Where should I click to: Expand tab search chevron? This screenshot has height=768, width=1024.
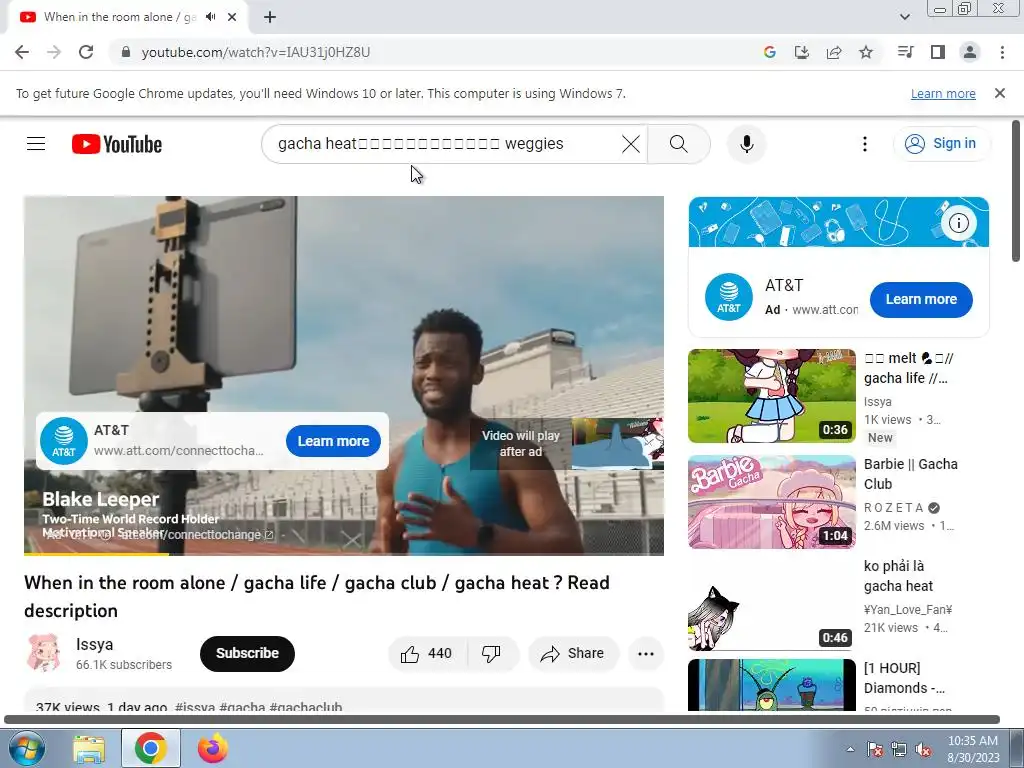coord(904,17)
